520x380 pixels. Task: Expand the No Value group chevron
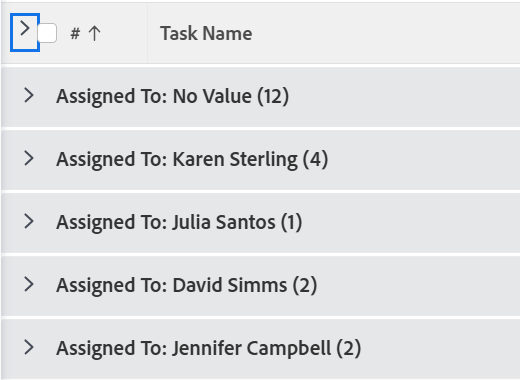point(29,96)
